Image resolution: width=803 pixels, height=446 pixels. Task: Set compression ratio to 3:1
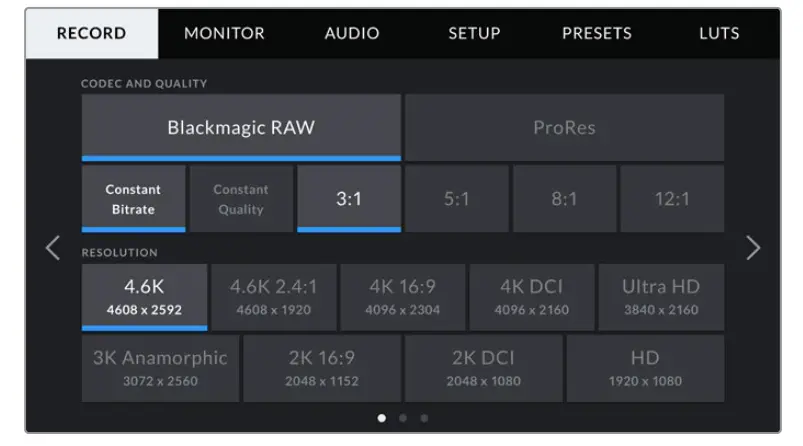point(349,199)
